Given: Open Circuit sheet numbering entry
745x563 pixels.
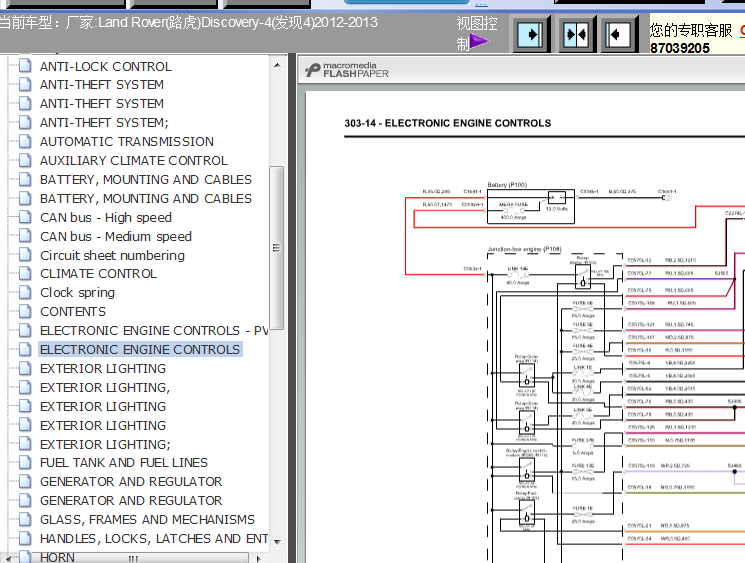Looking at the screenshot, I should [112, 256].
